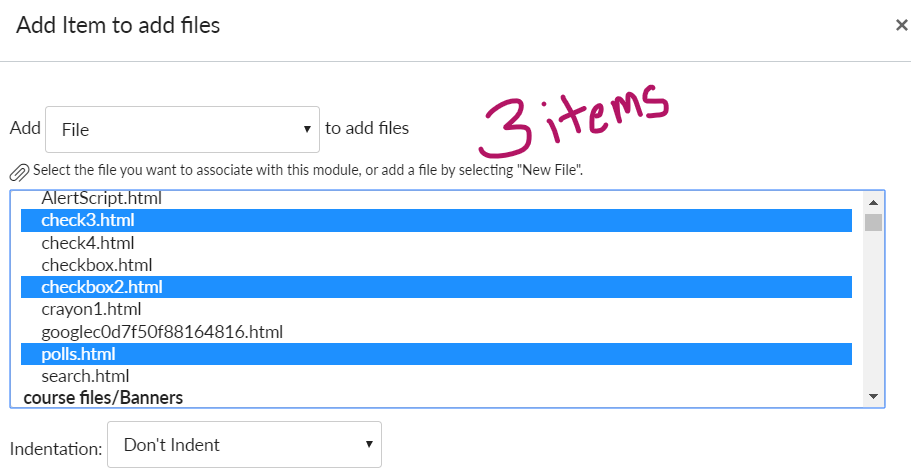Click the file list scrollbar thumb
911x473 pixels.
873,222
